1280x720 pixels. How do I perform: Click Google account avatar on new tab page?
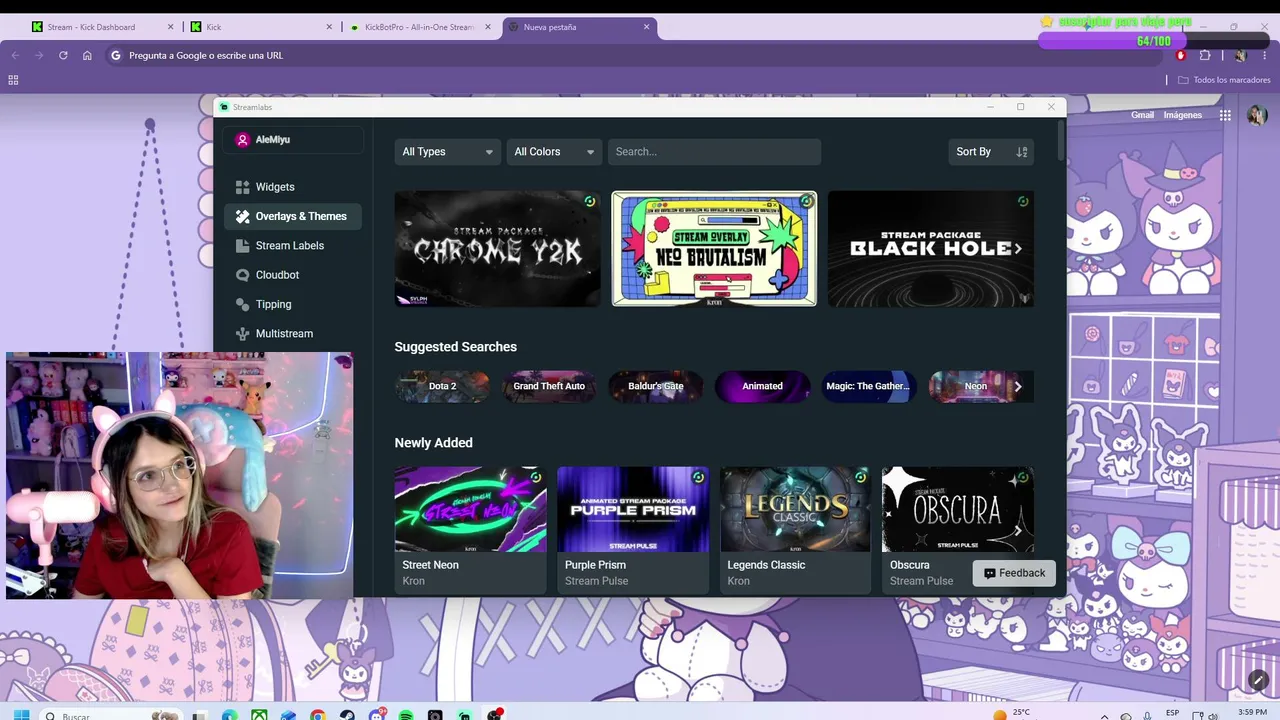pos(1257,115)
